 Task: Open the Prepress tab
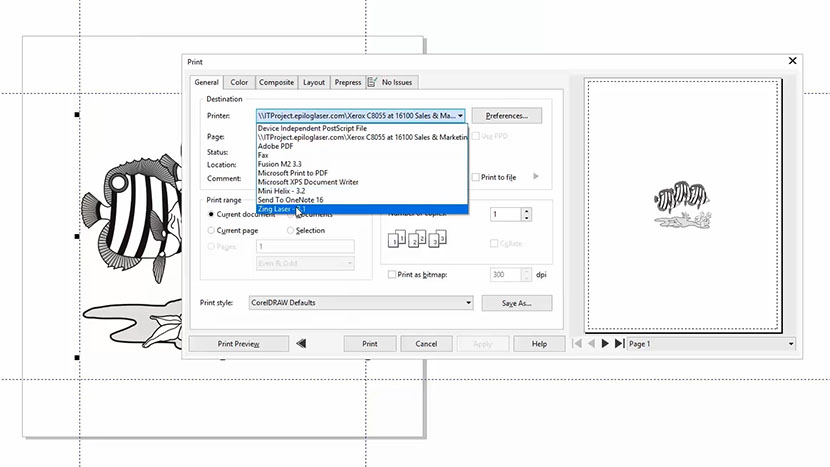[x=348, y=82]
